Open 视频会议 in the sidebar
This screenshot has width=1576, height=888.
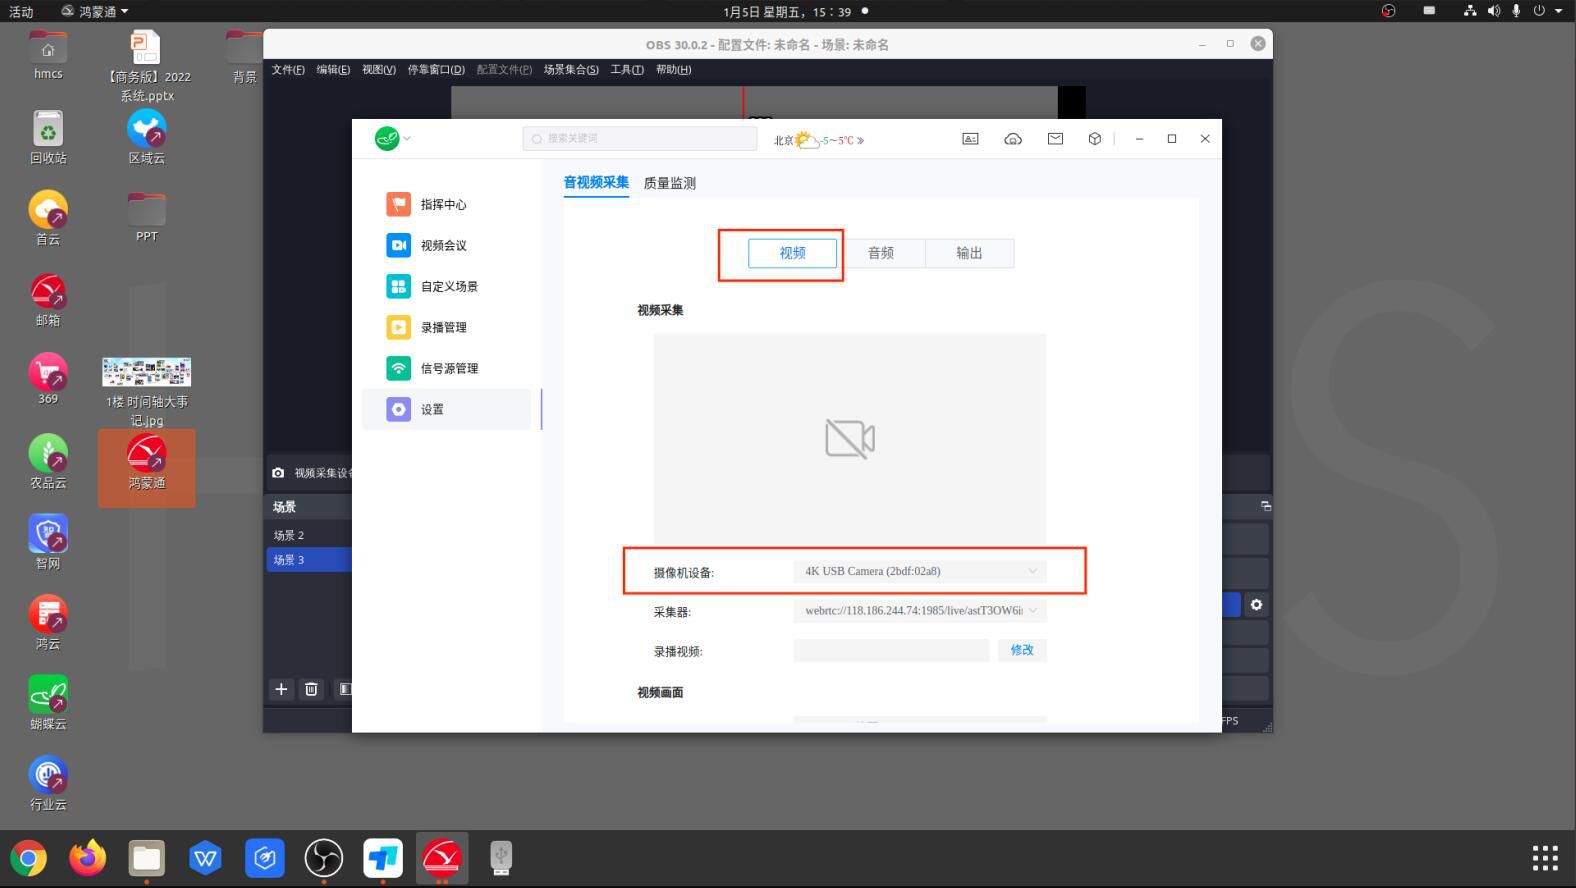[443, 245]
